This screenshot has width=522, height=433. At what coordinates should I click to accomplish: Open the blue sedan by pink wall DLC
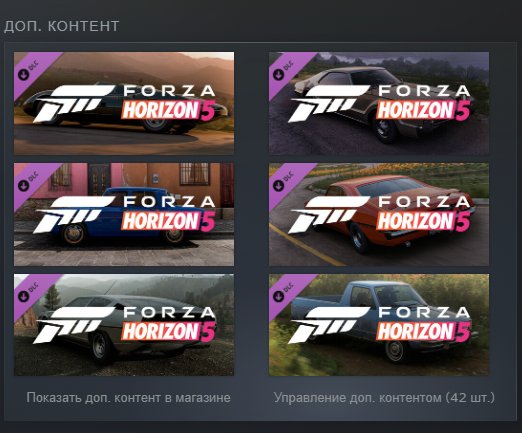124,214
